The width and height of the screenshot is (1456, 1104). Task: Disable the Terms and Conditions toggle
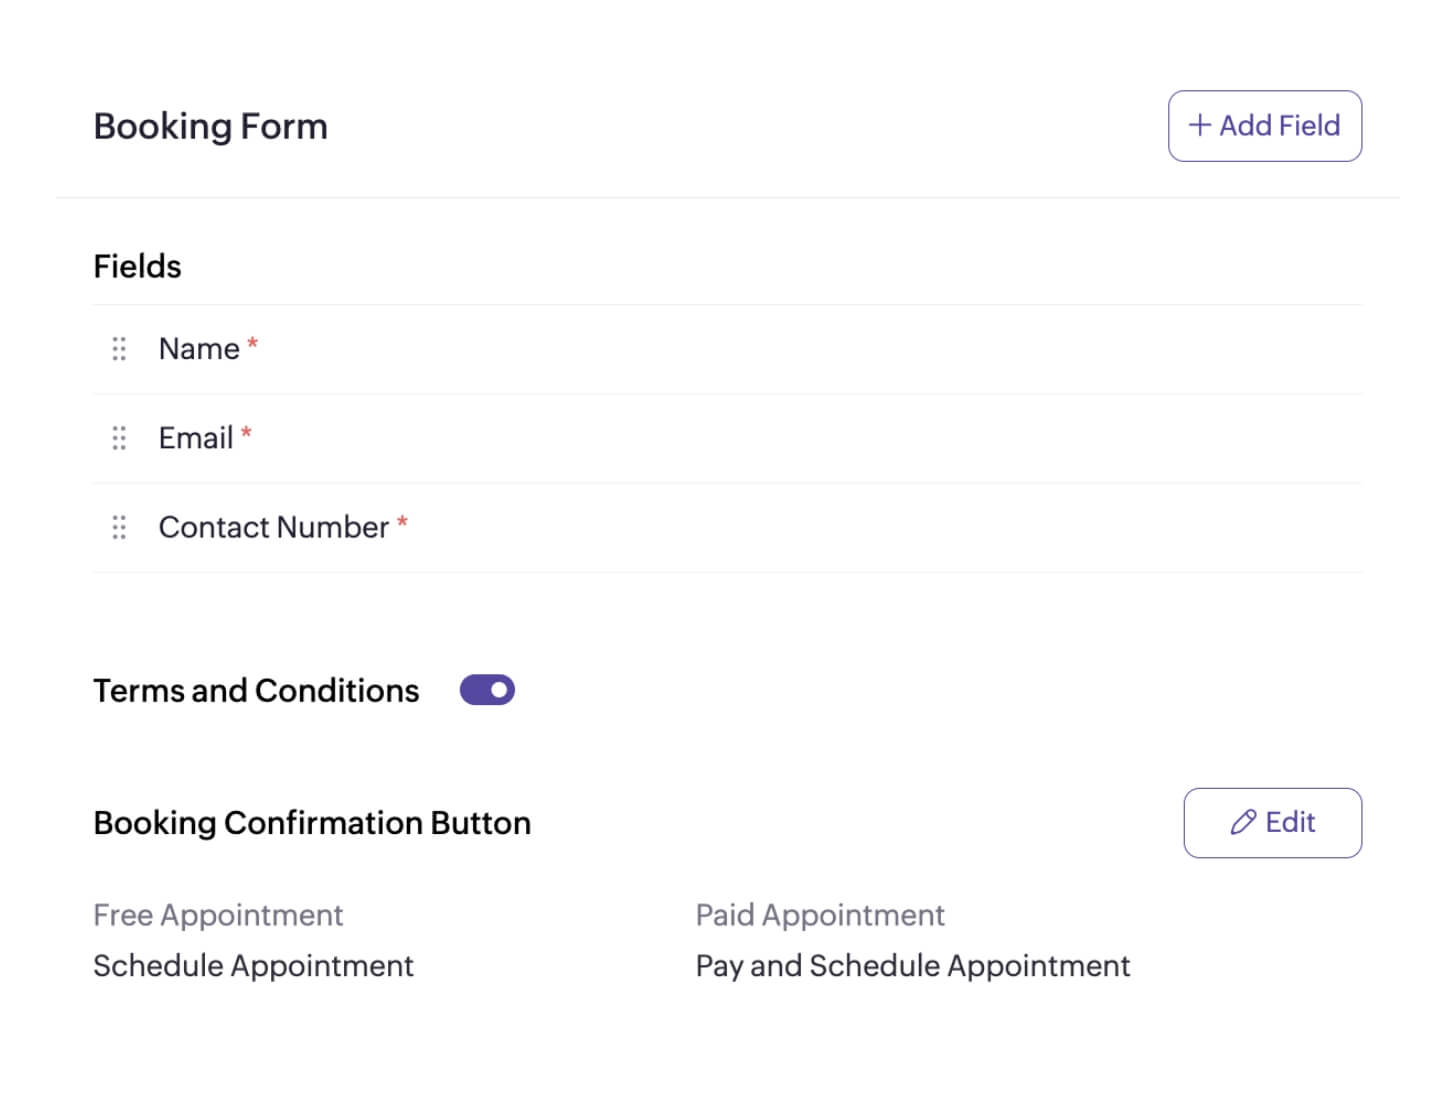(x=487, y=690)
